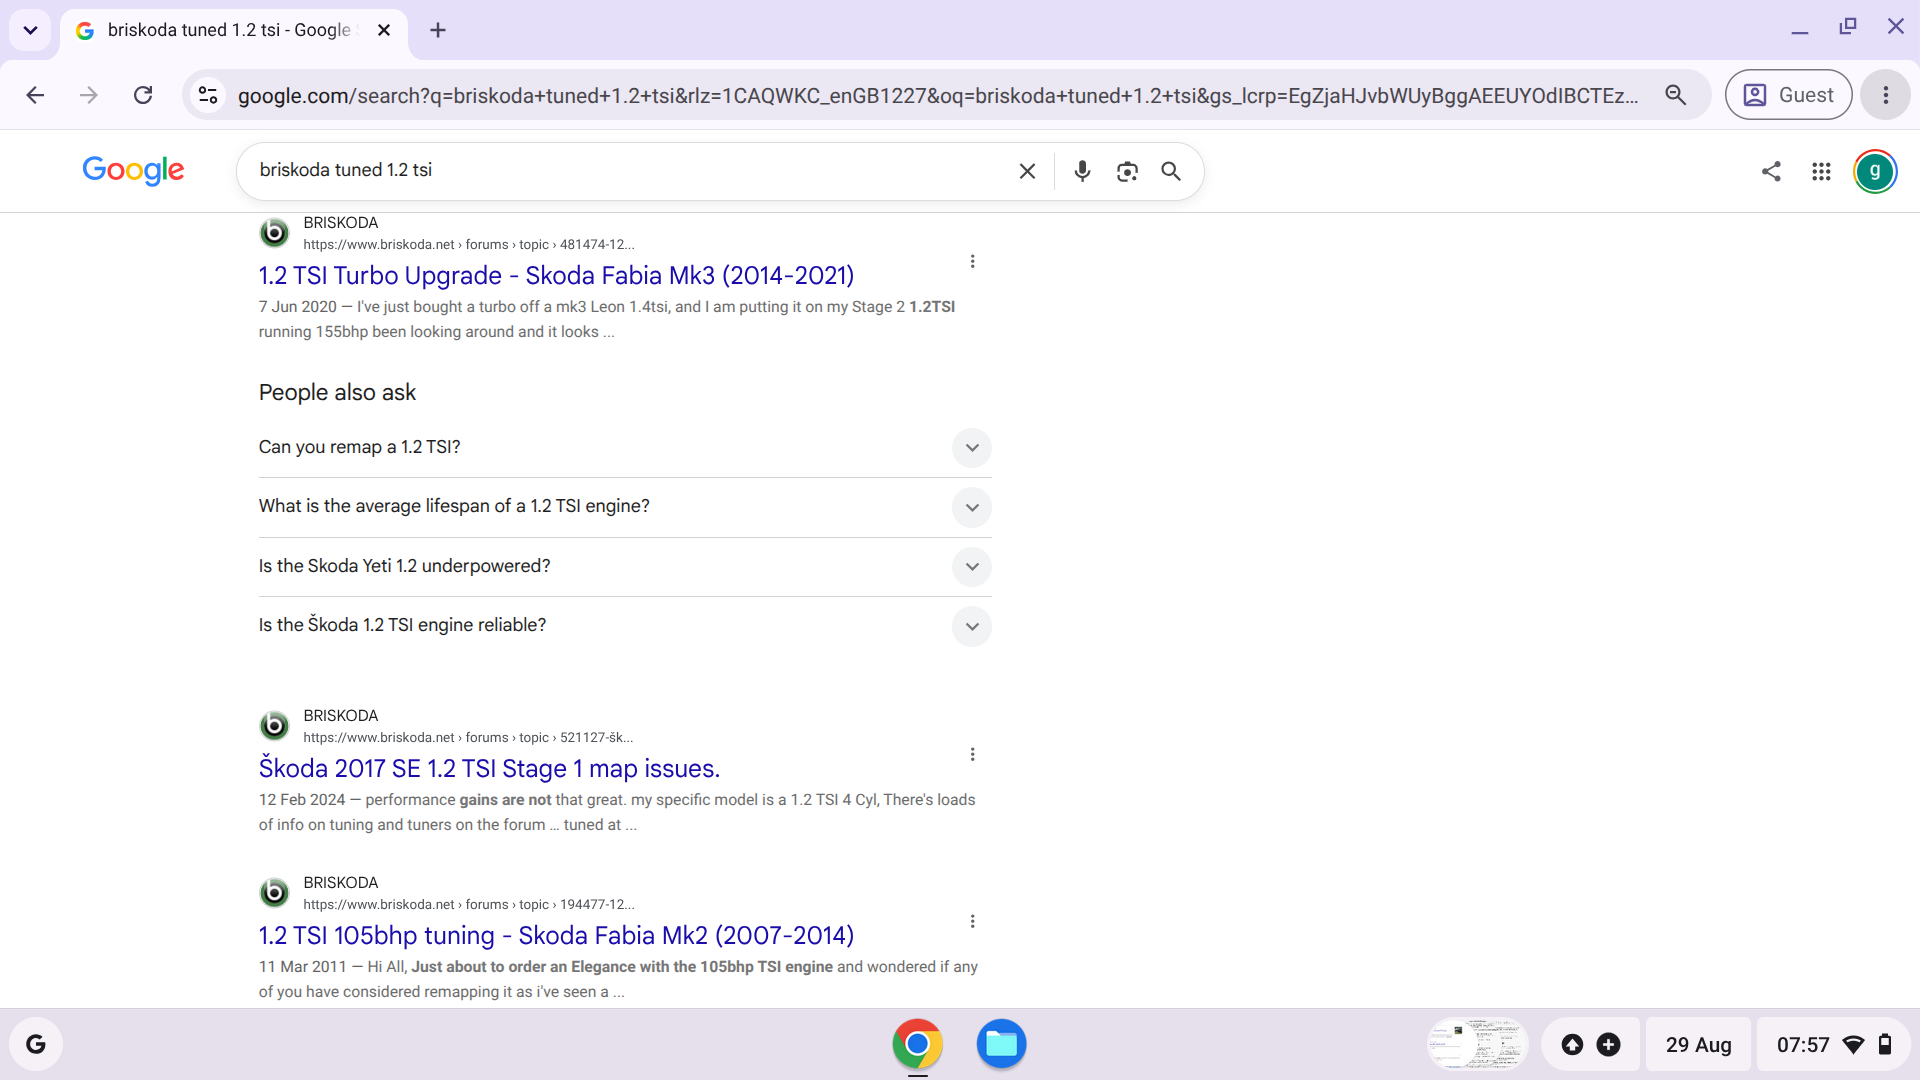Open quick settings at 07:57 clock

[x=1834, y=1044]
